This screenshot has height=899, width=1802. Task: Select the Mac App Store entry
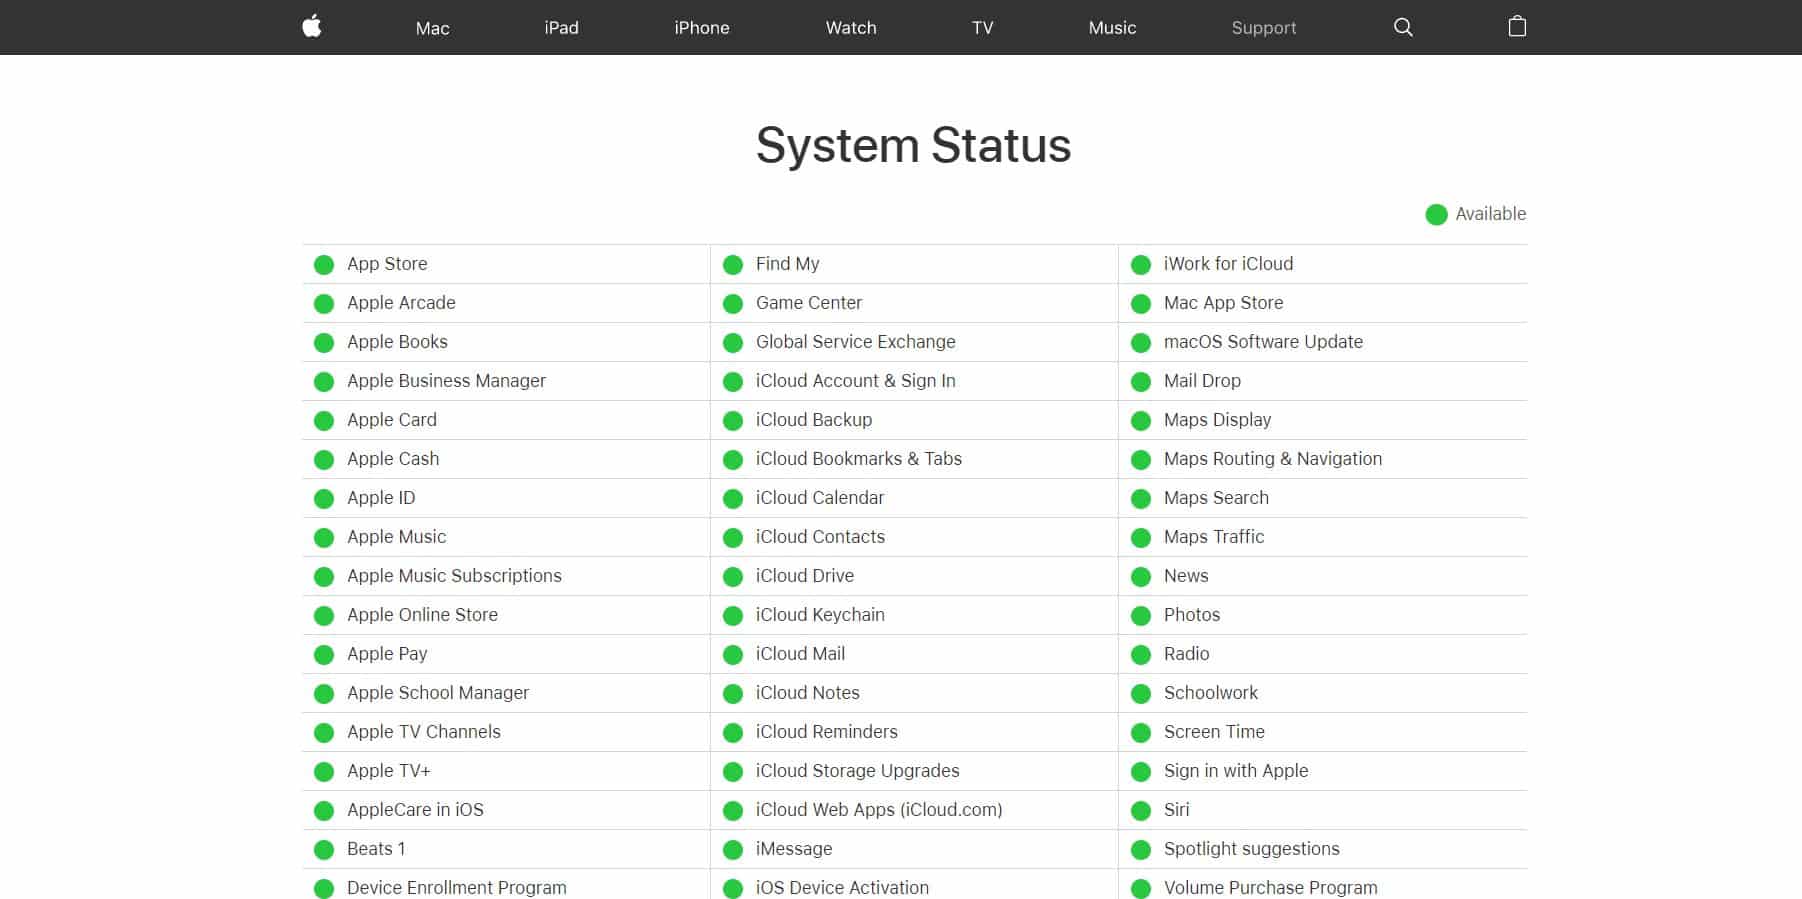[1223, 303]
